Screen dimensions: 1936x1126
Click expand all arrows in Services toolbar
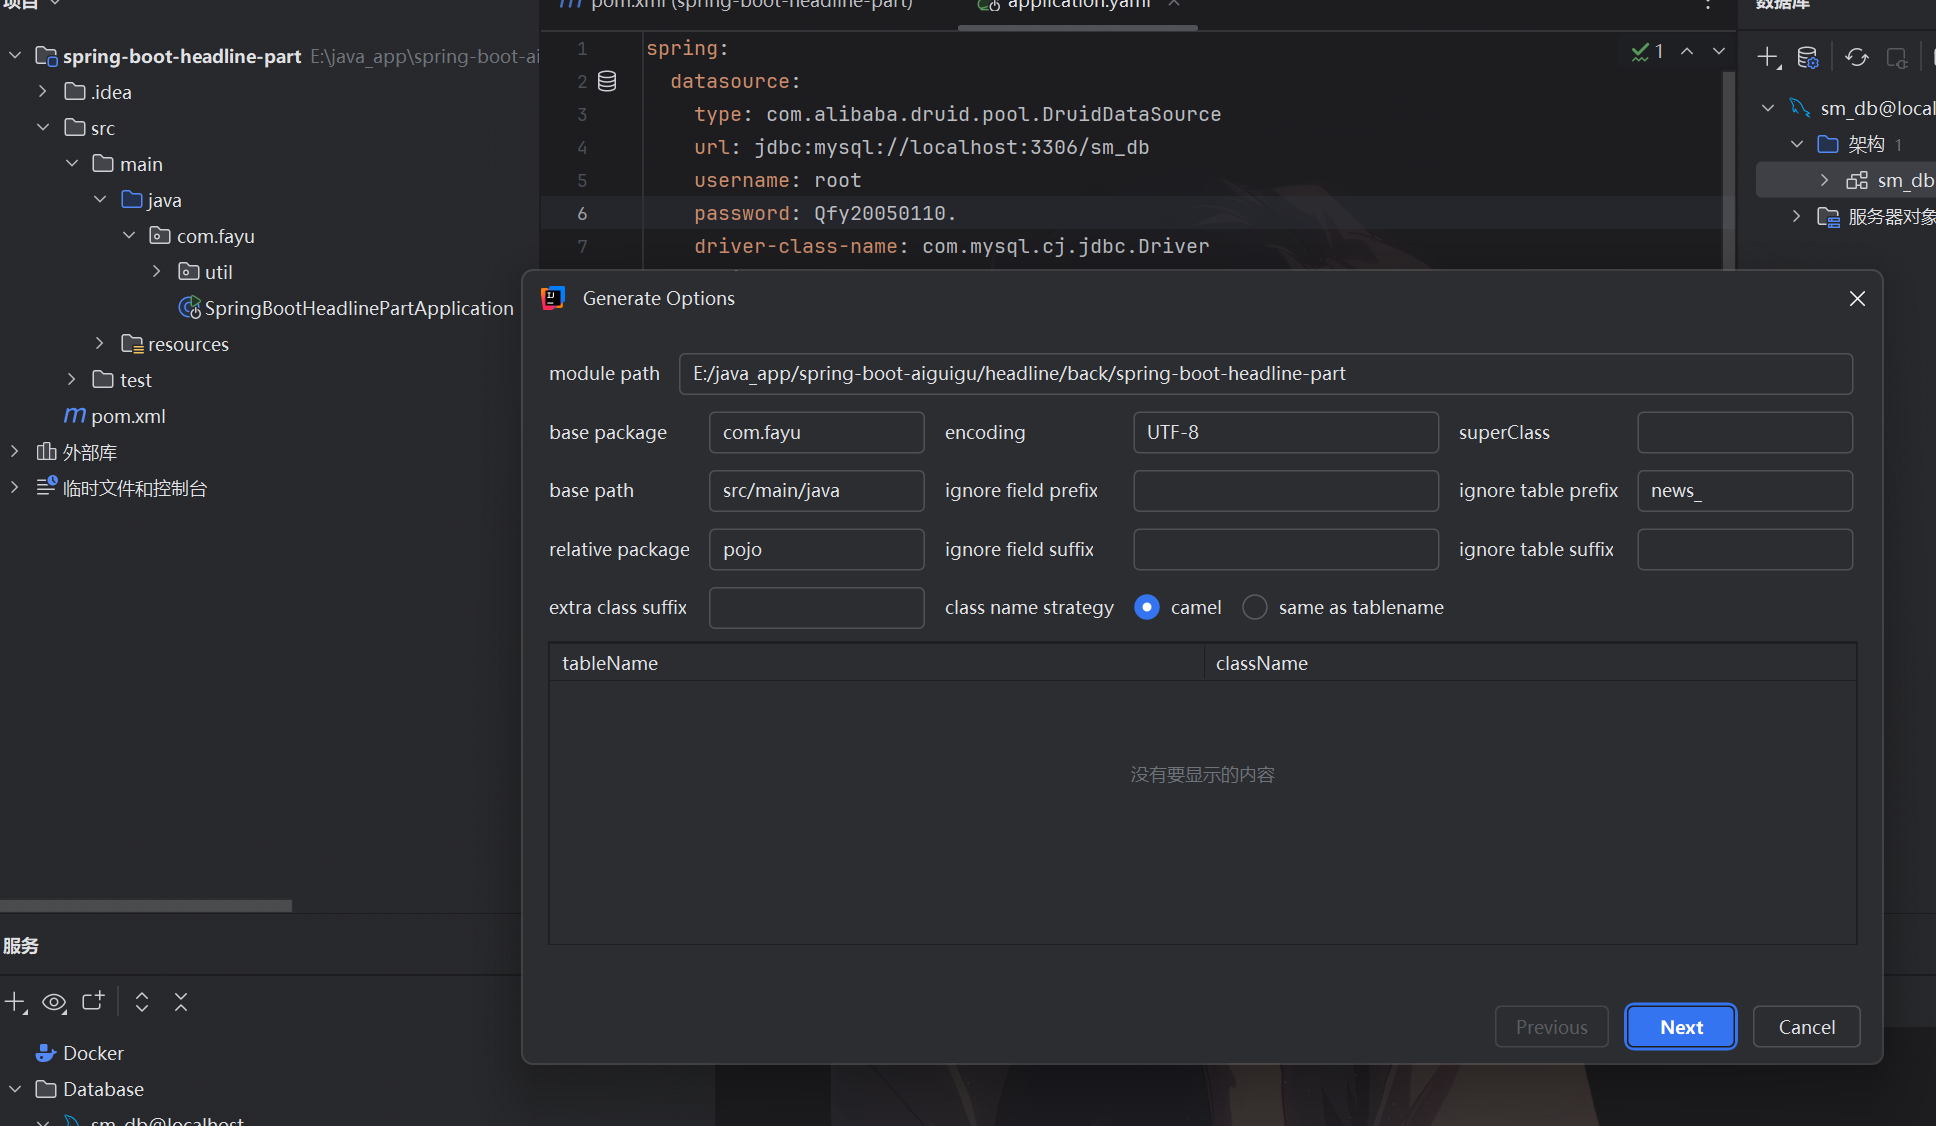point(142,1002)
